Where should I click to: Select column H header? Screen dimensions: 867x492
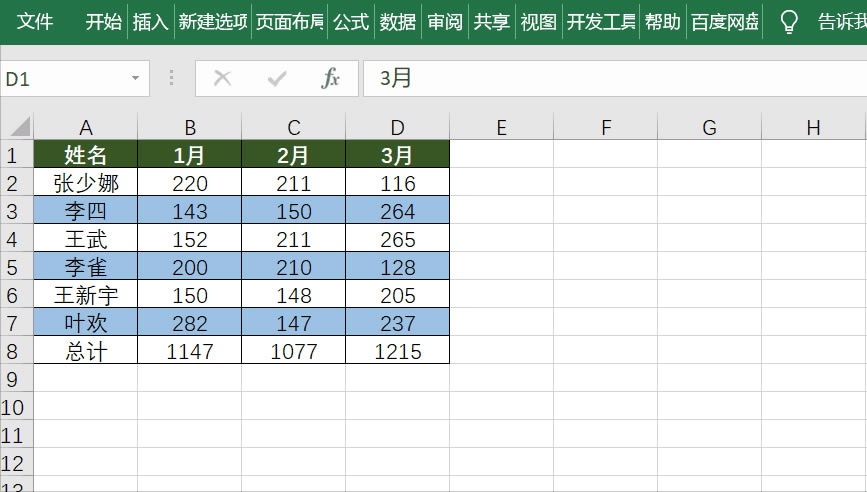click(x=813, y=127)
